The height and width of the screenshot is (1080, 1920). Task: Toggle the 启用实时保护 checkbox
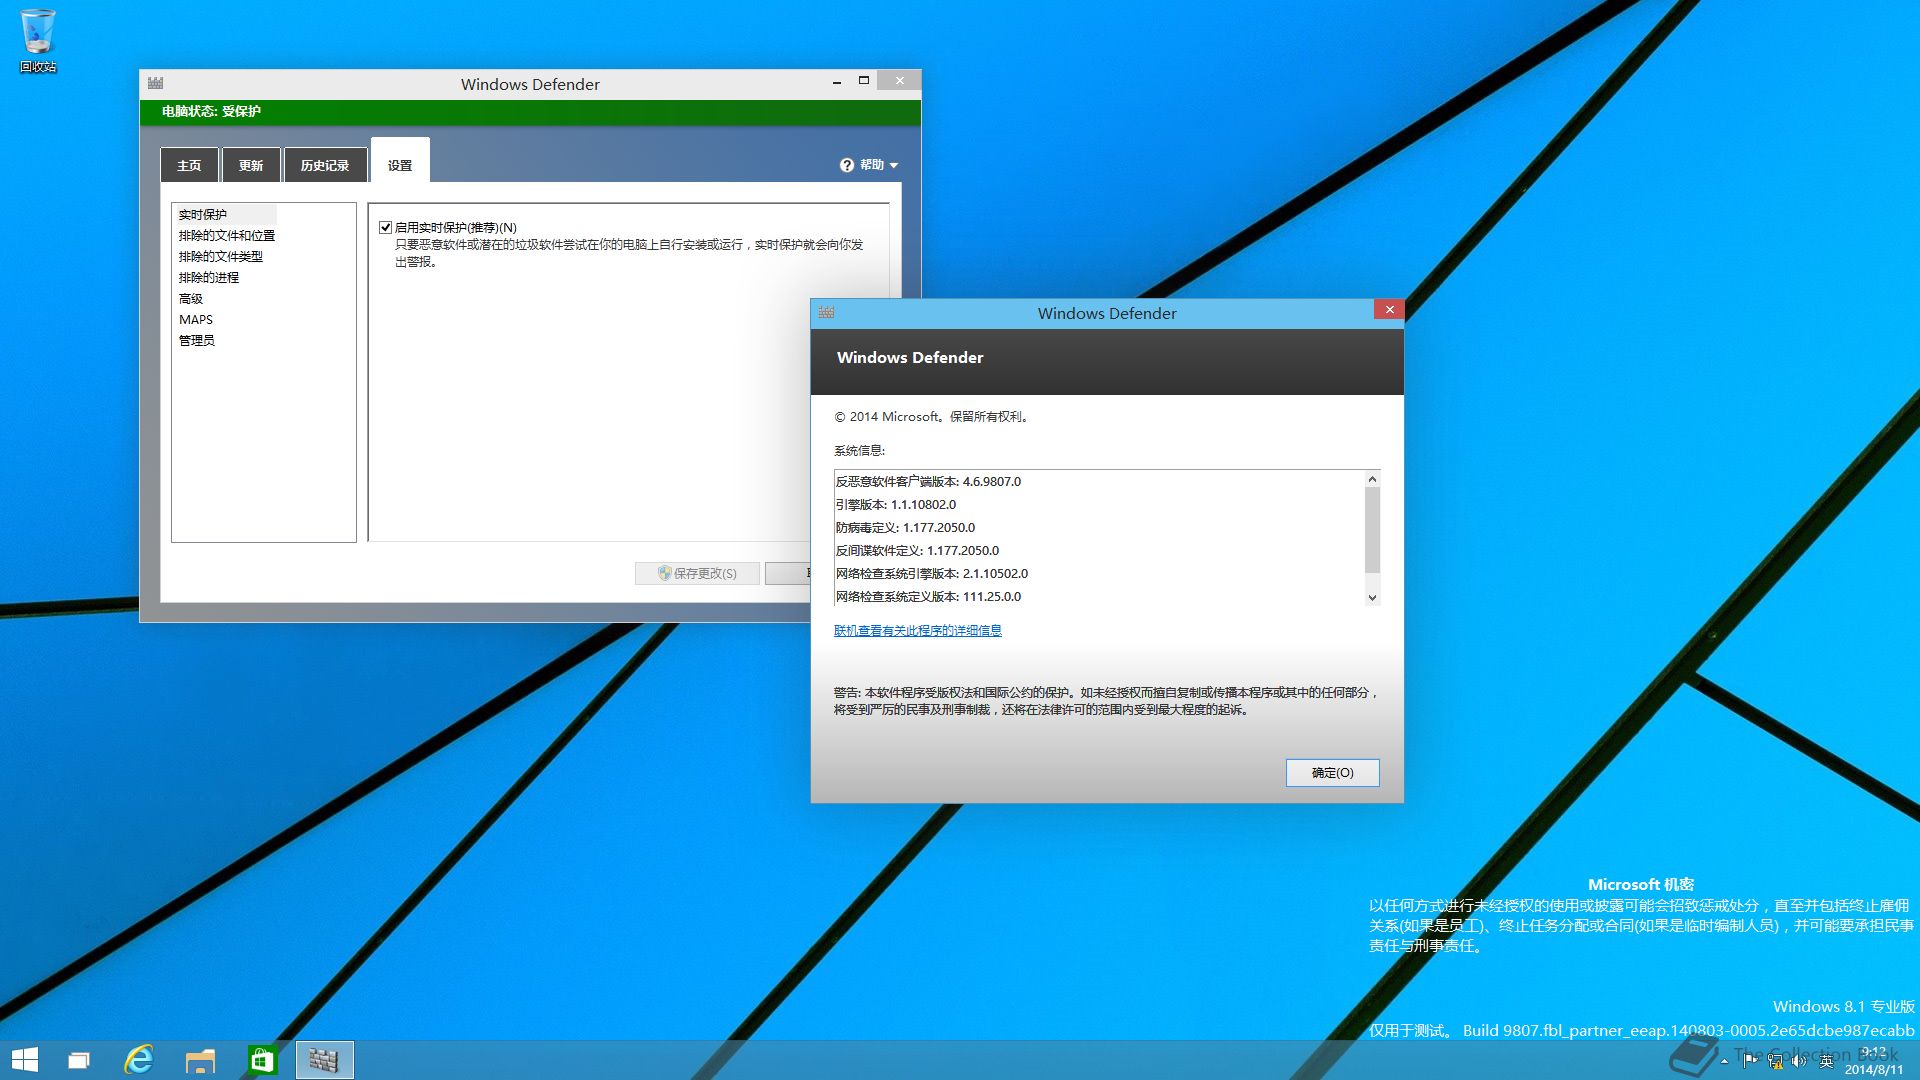click(x=385, y=227)
